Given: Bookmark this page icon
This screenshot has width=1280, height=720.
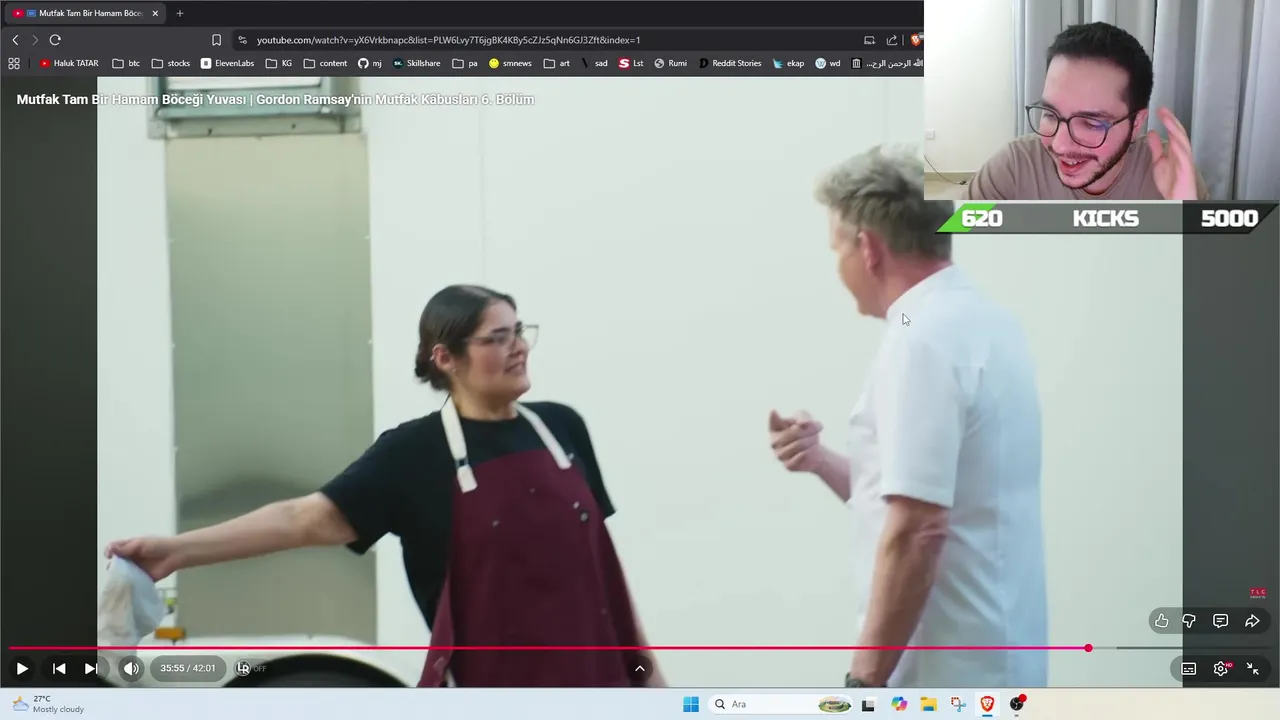Looking at the screenshot, I should (216, 40).
